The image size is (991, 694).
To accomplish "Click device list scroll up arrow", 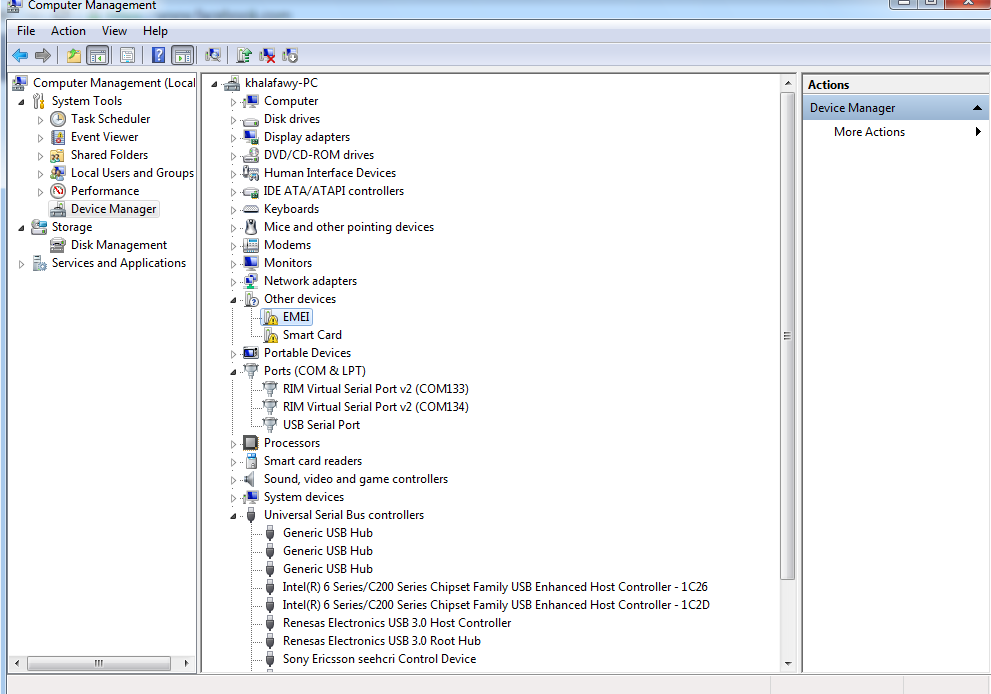I will coord(787,83).
